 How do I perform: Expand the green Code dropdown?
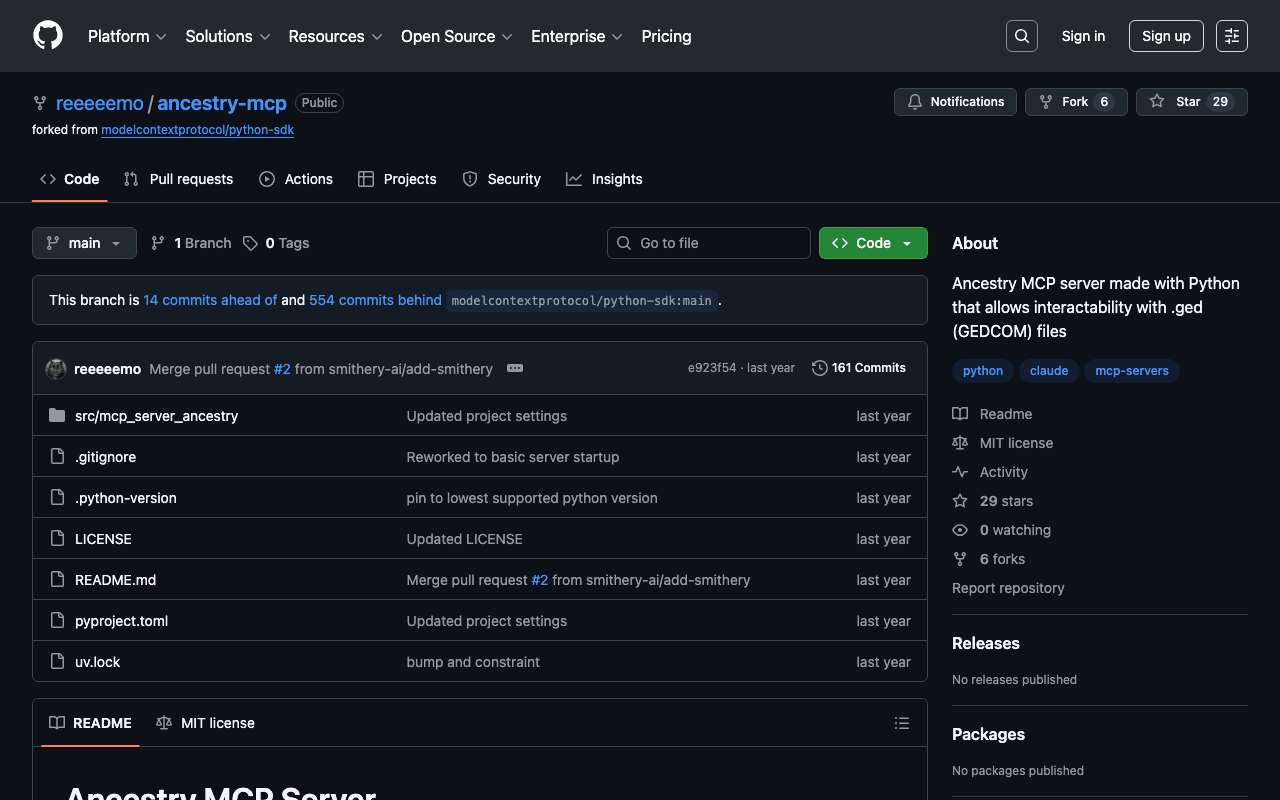pyautogui.click(x=872, y=243)
